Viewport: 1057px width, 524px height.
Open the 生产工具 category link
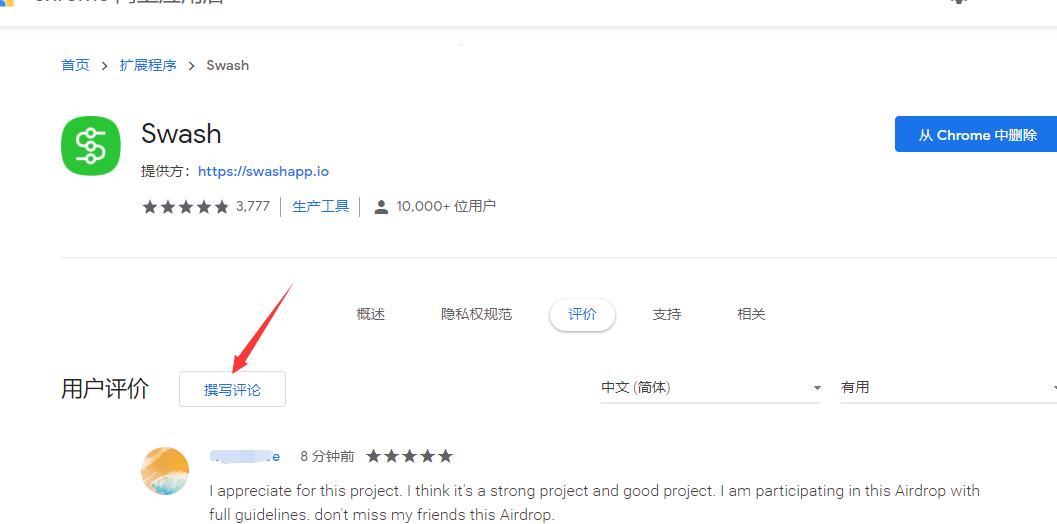point(320,206)
